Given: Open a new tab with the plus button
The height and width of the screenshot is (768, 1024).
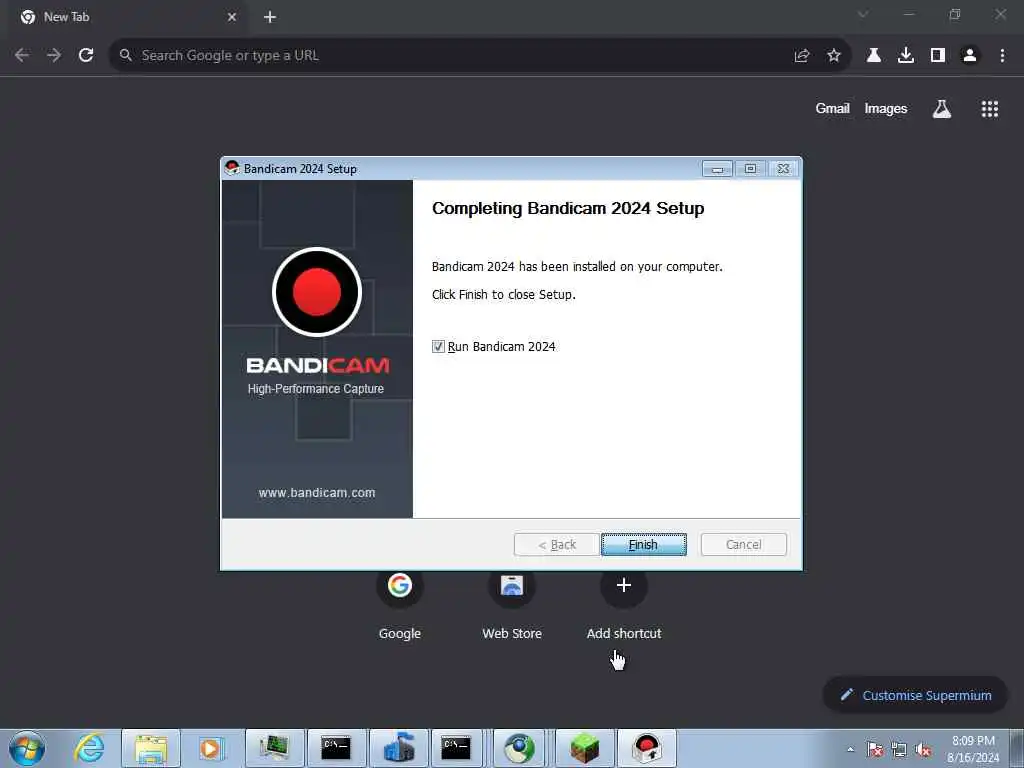Looking at the screenshot, I should pos(270,17).
